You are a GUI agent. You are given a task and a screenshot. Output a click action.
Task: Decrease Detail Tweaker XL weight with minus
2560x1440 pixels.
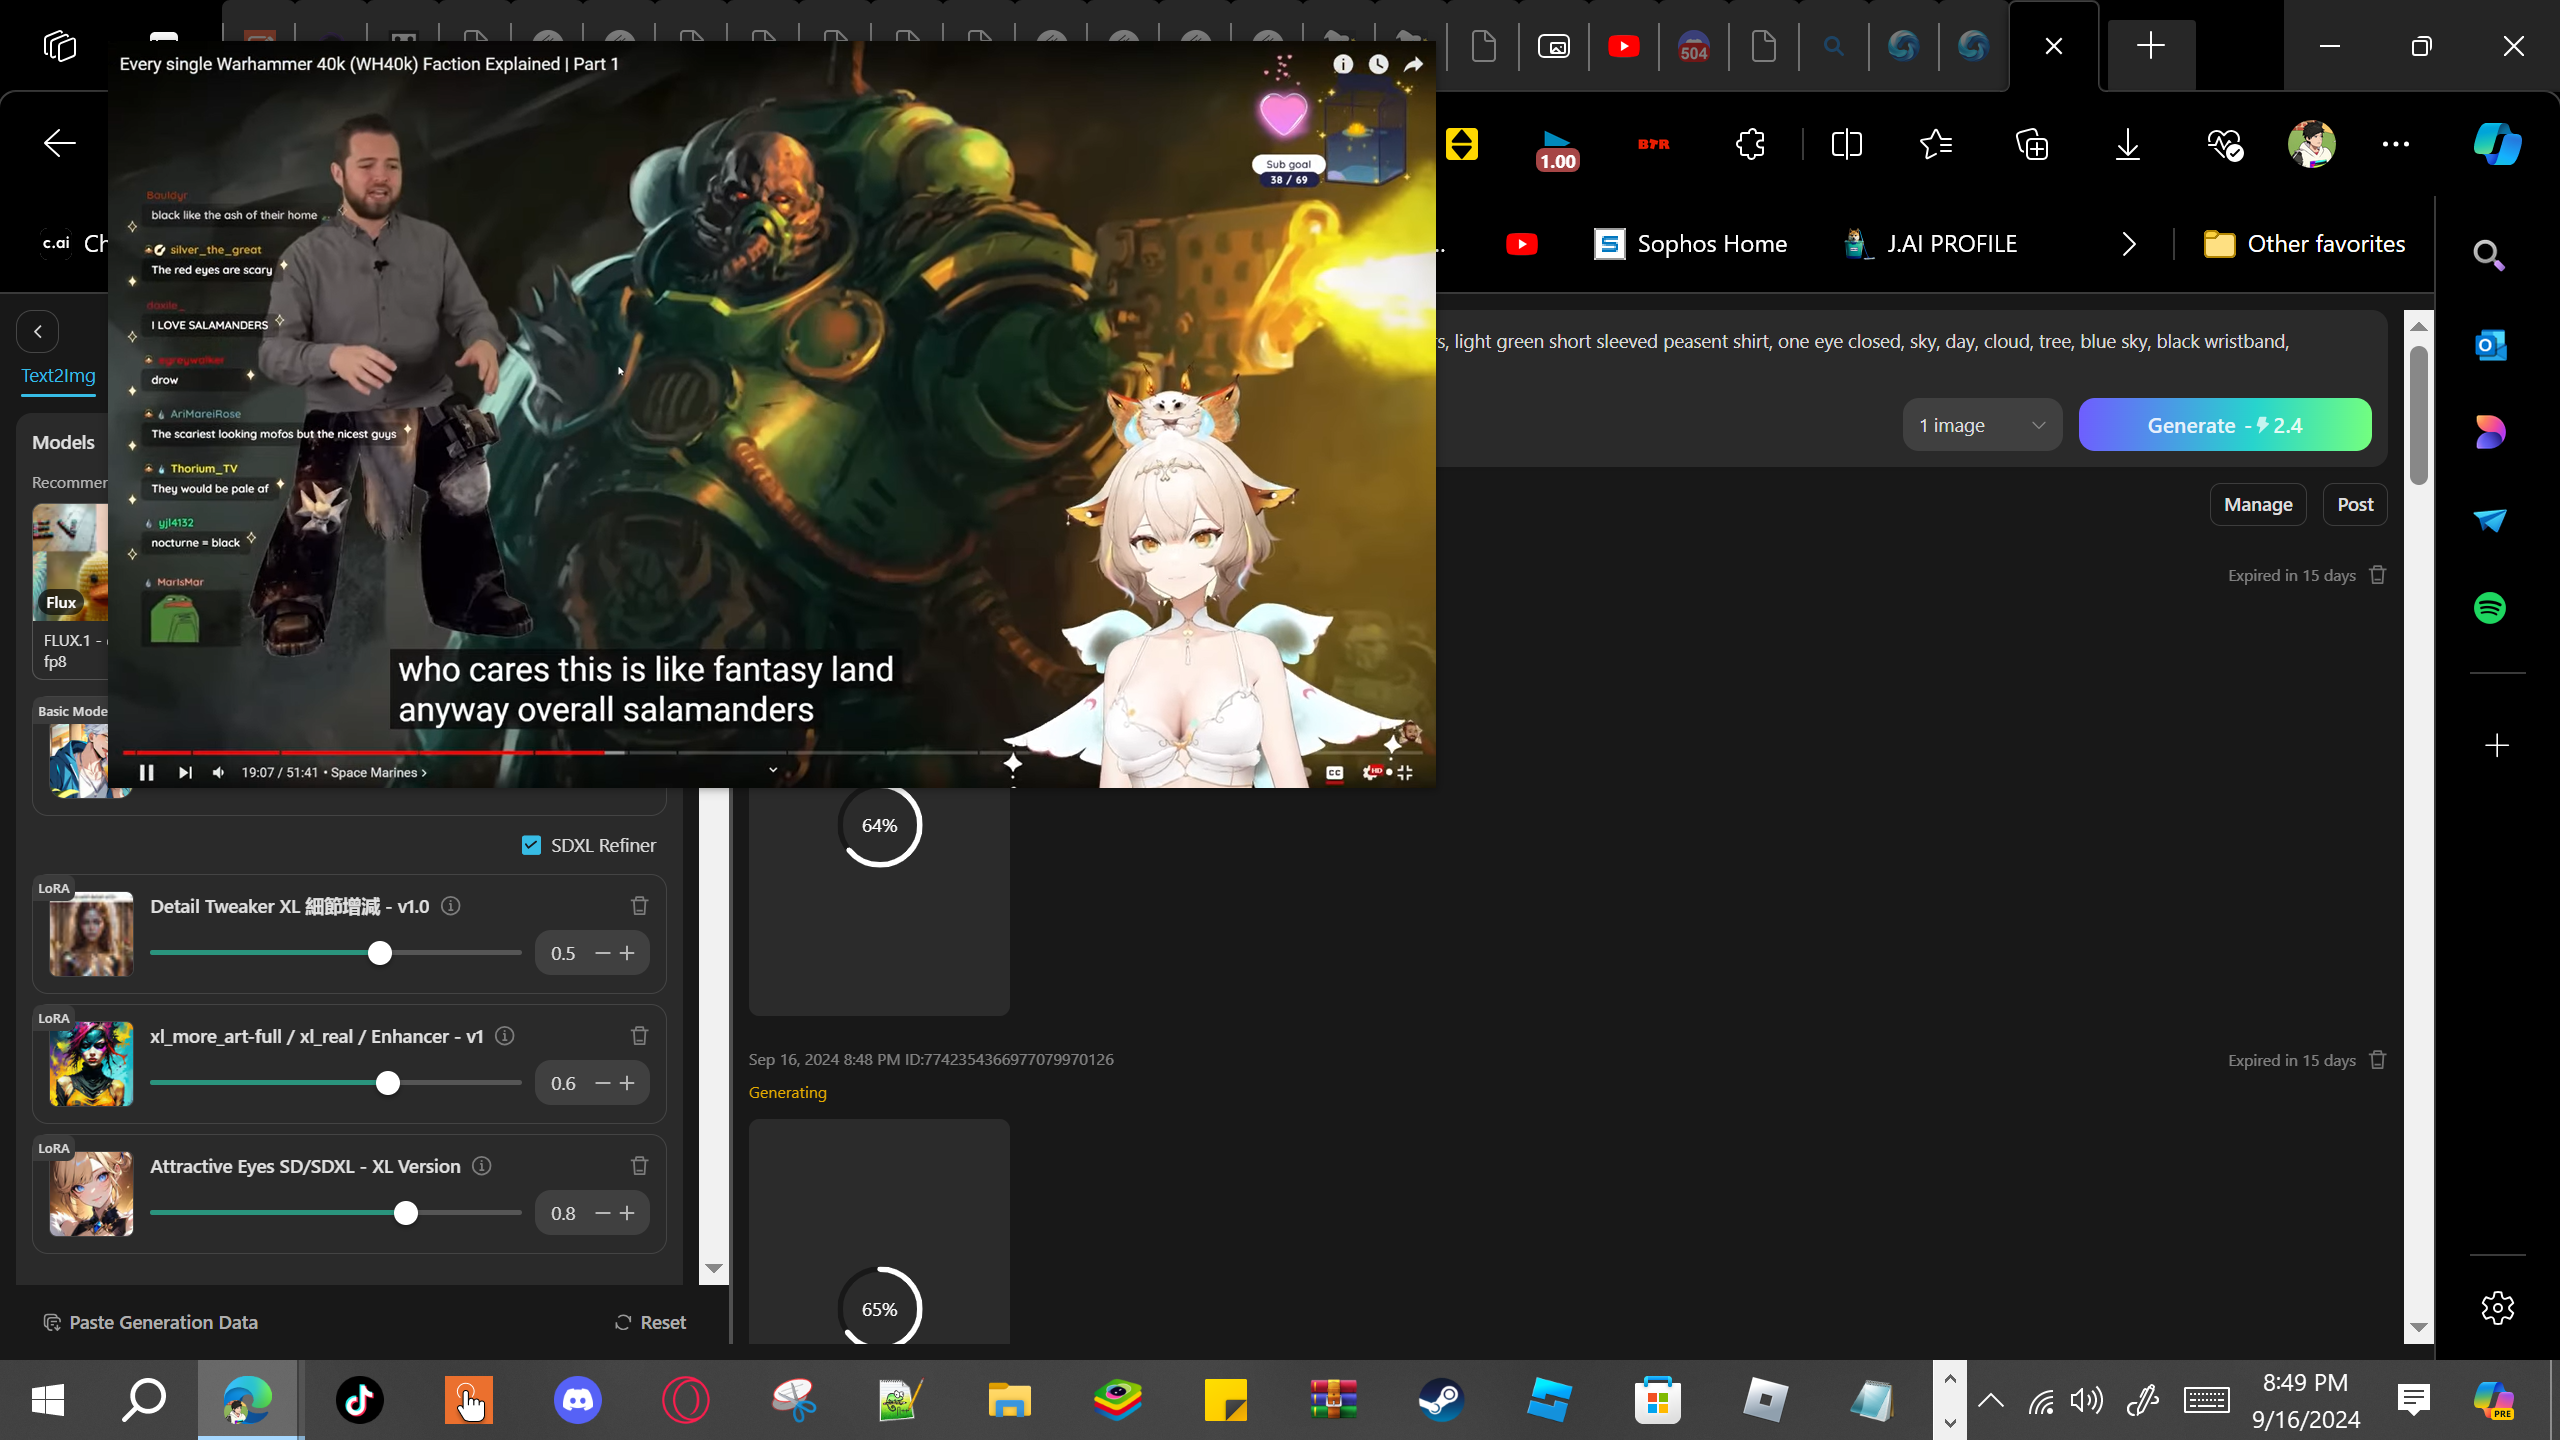pyautogui.click(x=603, y=953)
